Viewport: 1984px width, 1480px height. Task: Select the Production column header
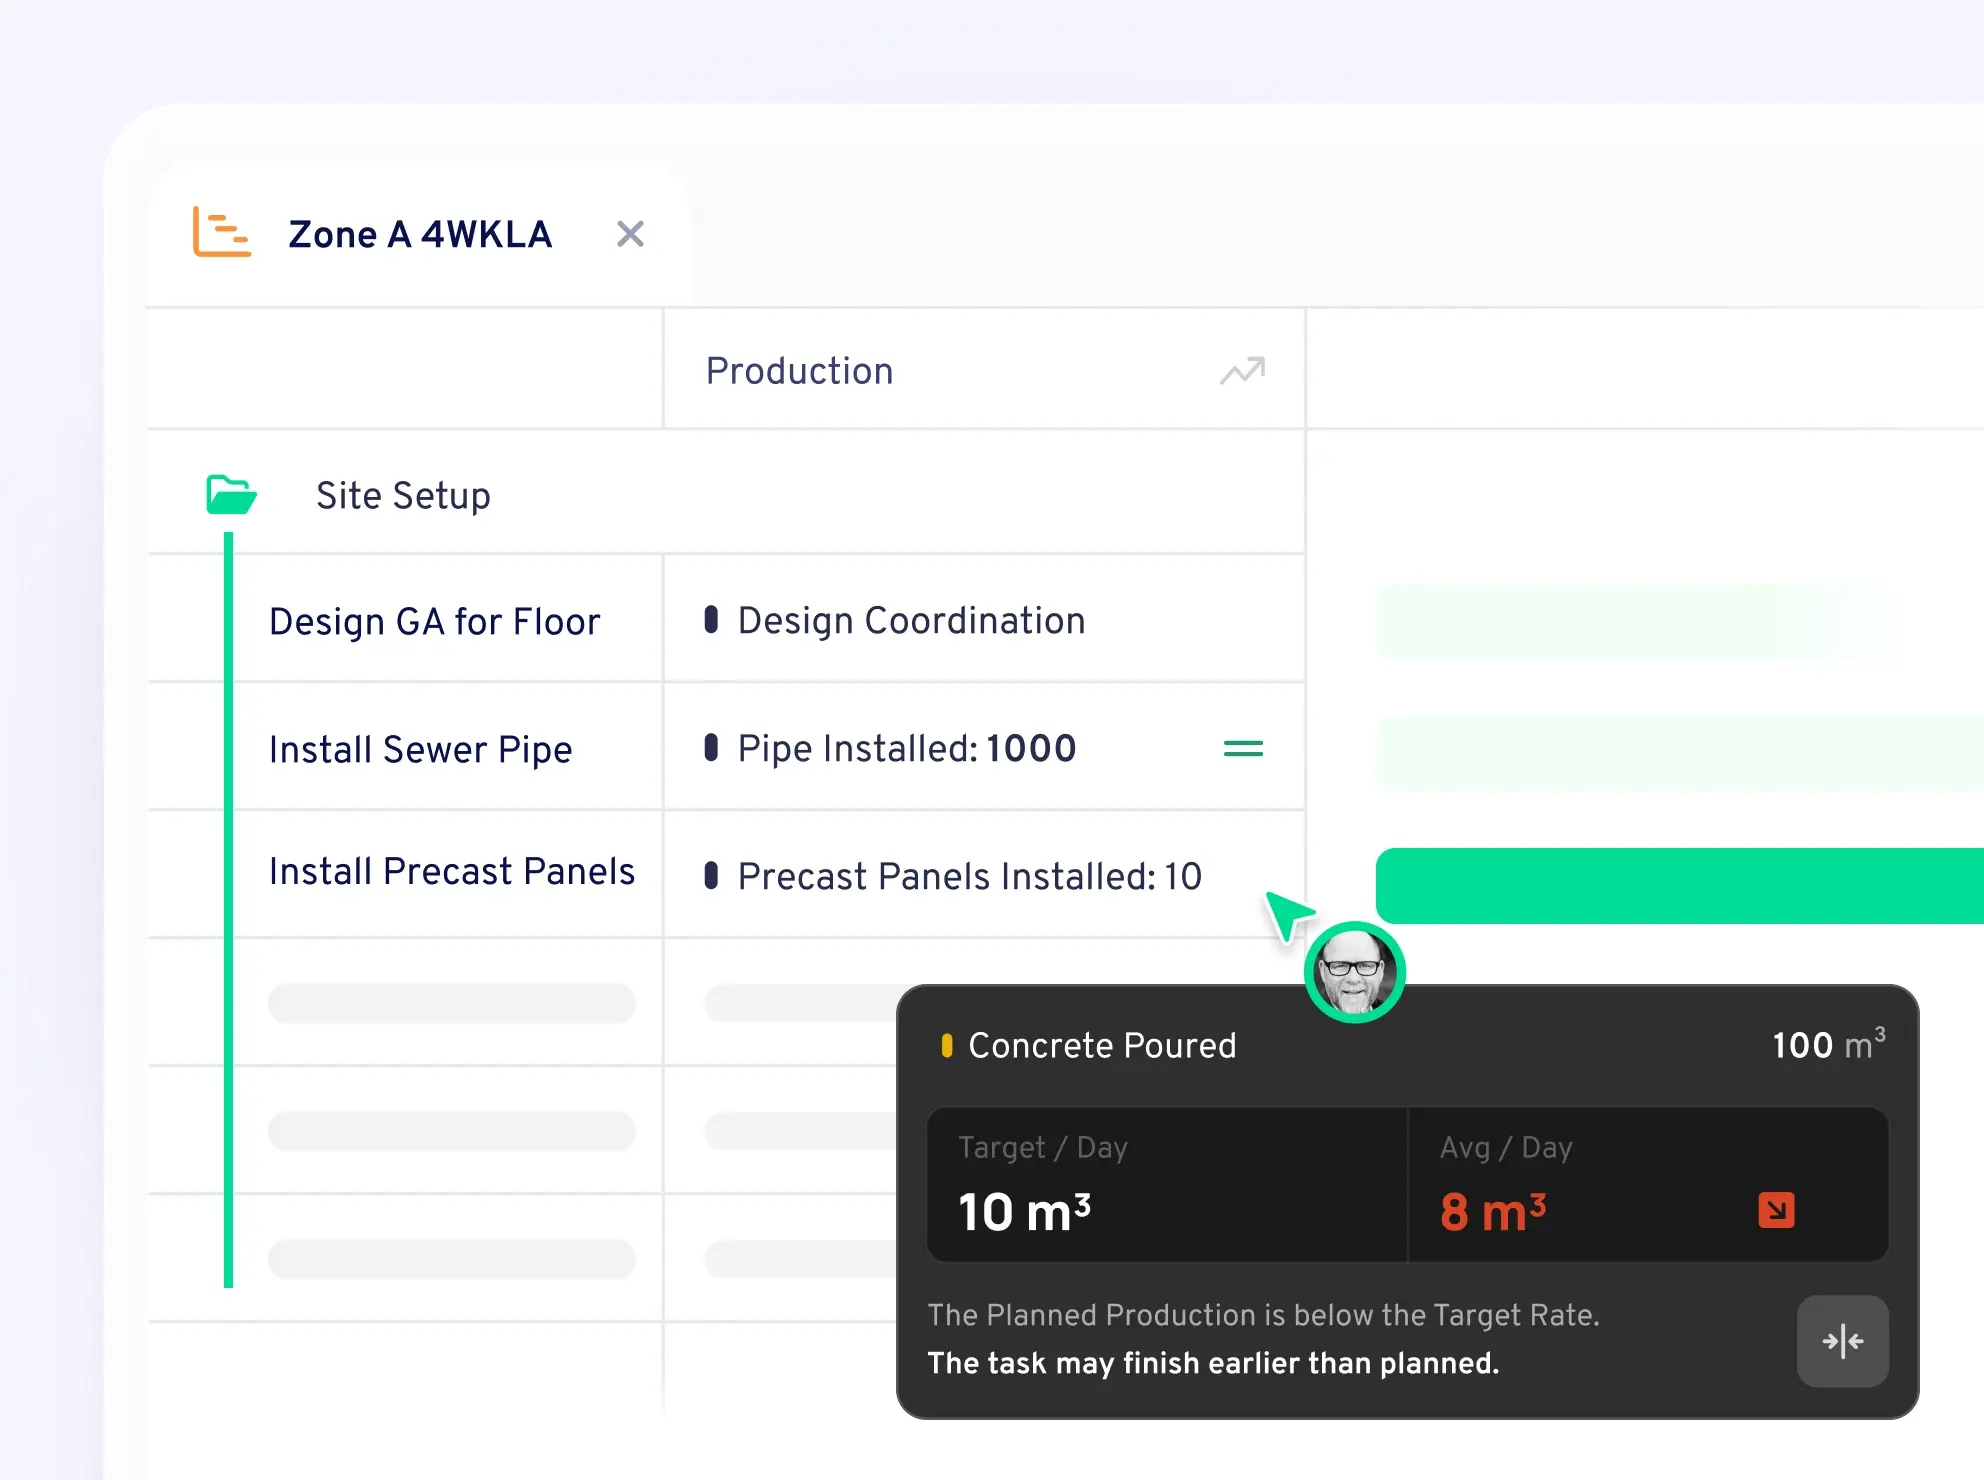coord(984,370)
